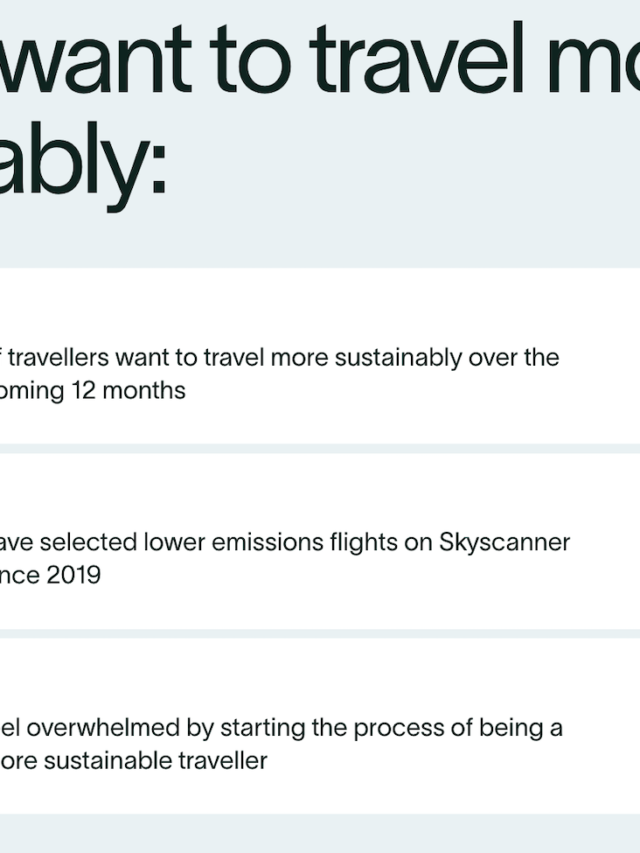Select the card about lower emissions flights

pos(320,541)
